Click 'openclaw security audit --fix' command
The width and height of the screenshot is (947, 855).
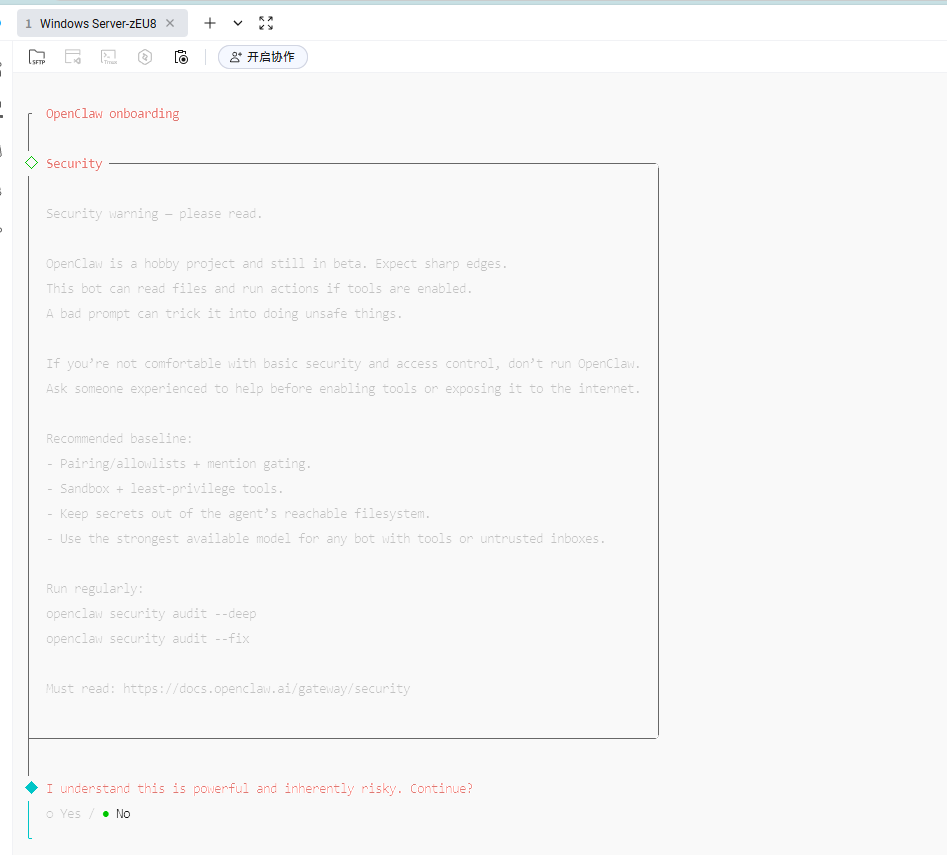coord(148,639)
